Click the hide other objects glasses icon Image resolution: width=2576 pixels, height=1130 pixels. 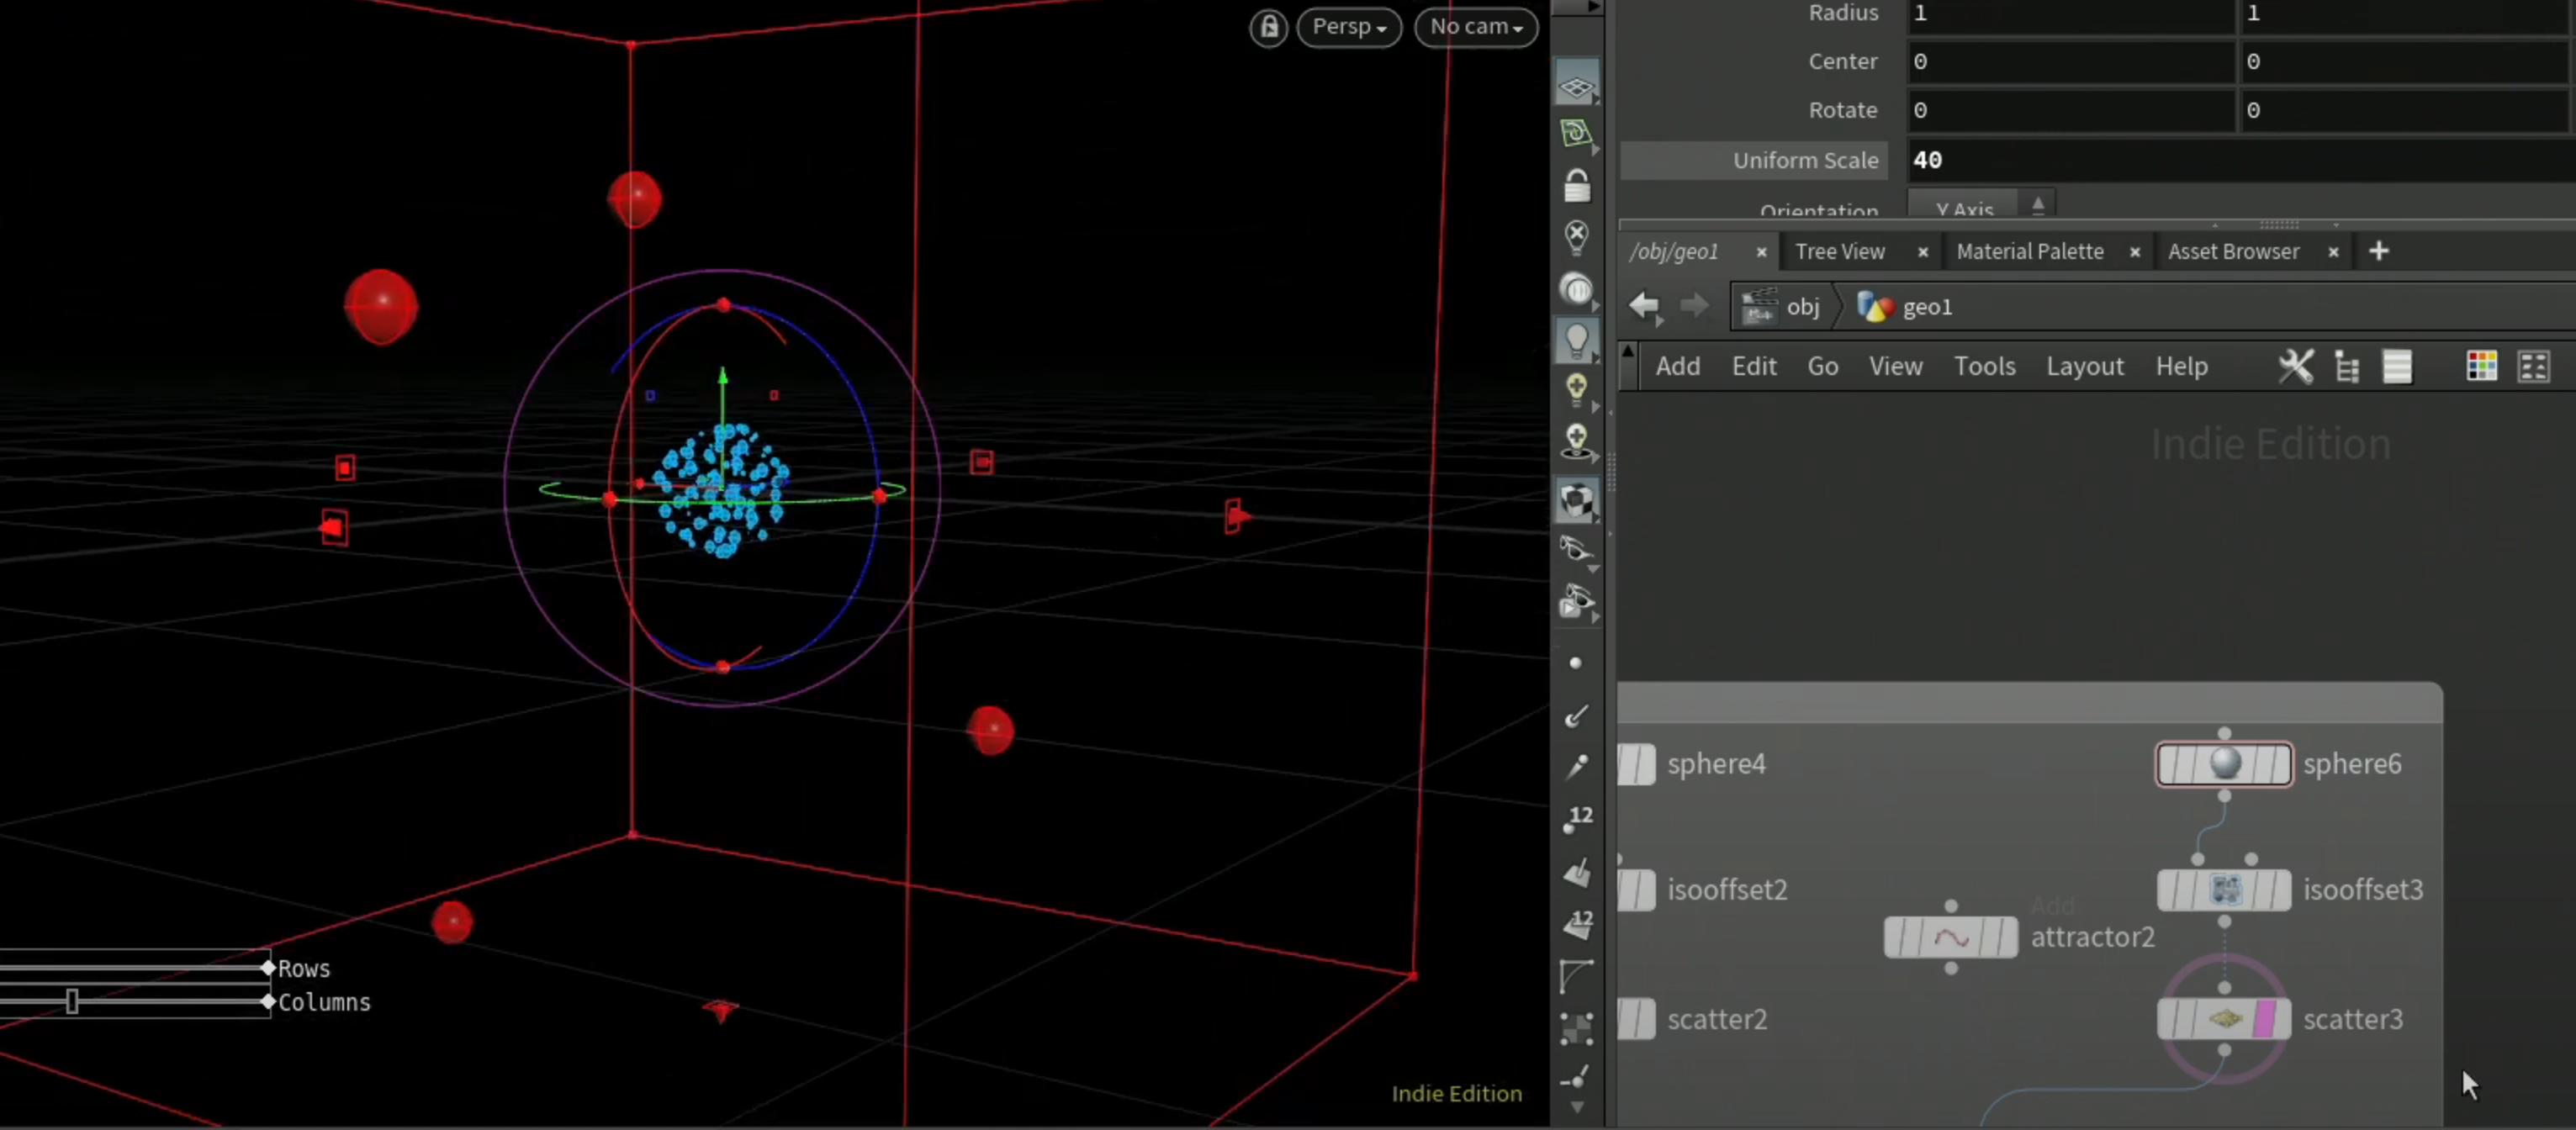(x=1577, y=549)
